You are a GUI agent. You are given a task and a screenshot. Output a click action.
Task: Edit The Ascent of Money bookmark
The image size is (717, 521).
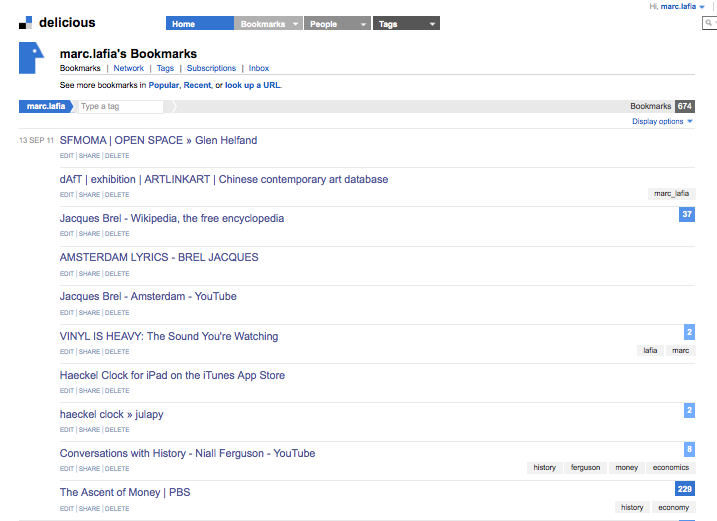67,509
